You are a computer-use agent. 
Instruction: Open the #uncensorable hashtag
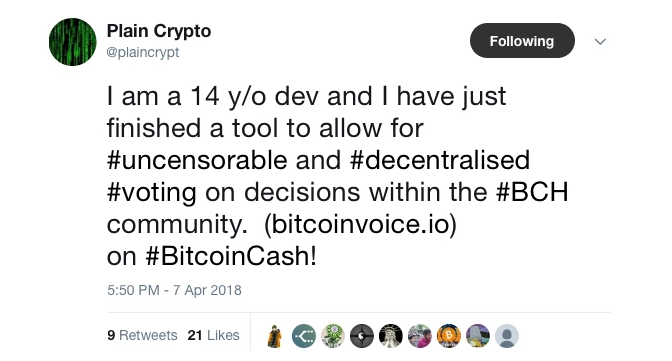(x=197, y=160)
